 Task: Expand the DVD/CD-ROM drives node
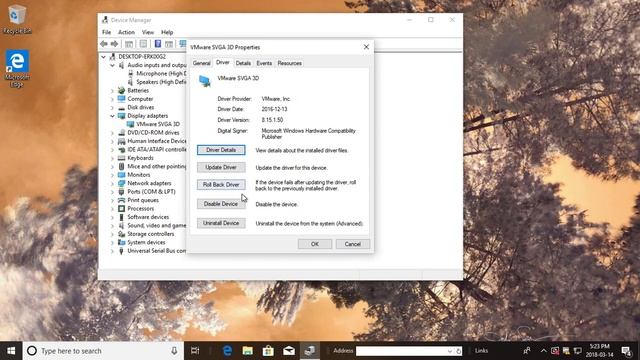[x=112, y=133]
